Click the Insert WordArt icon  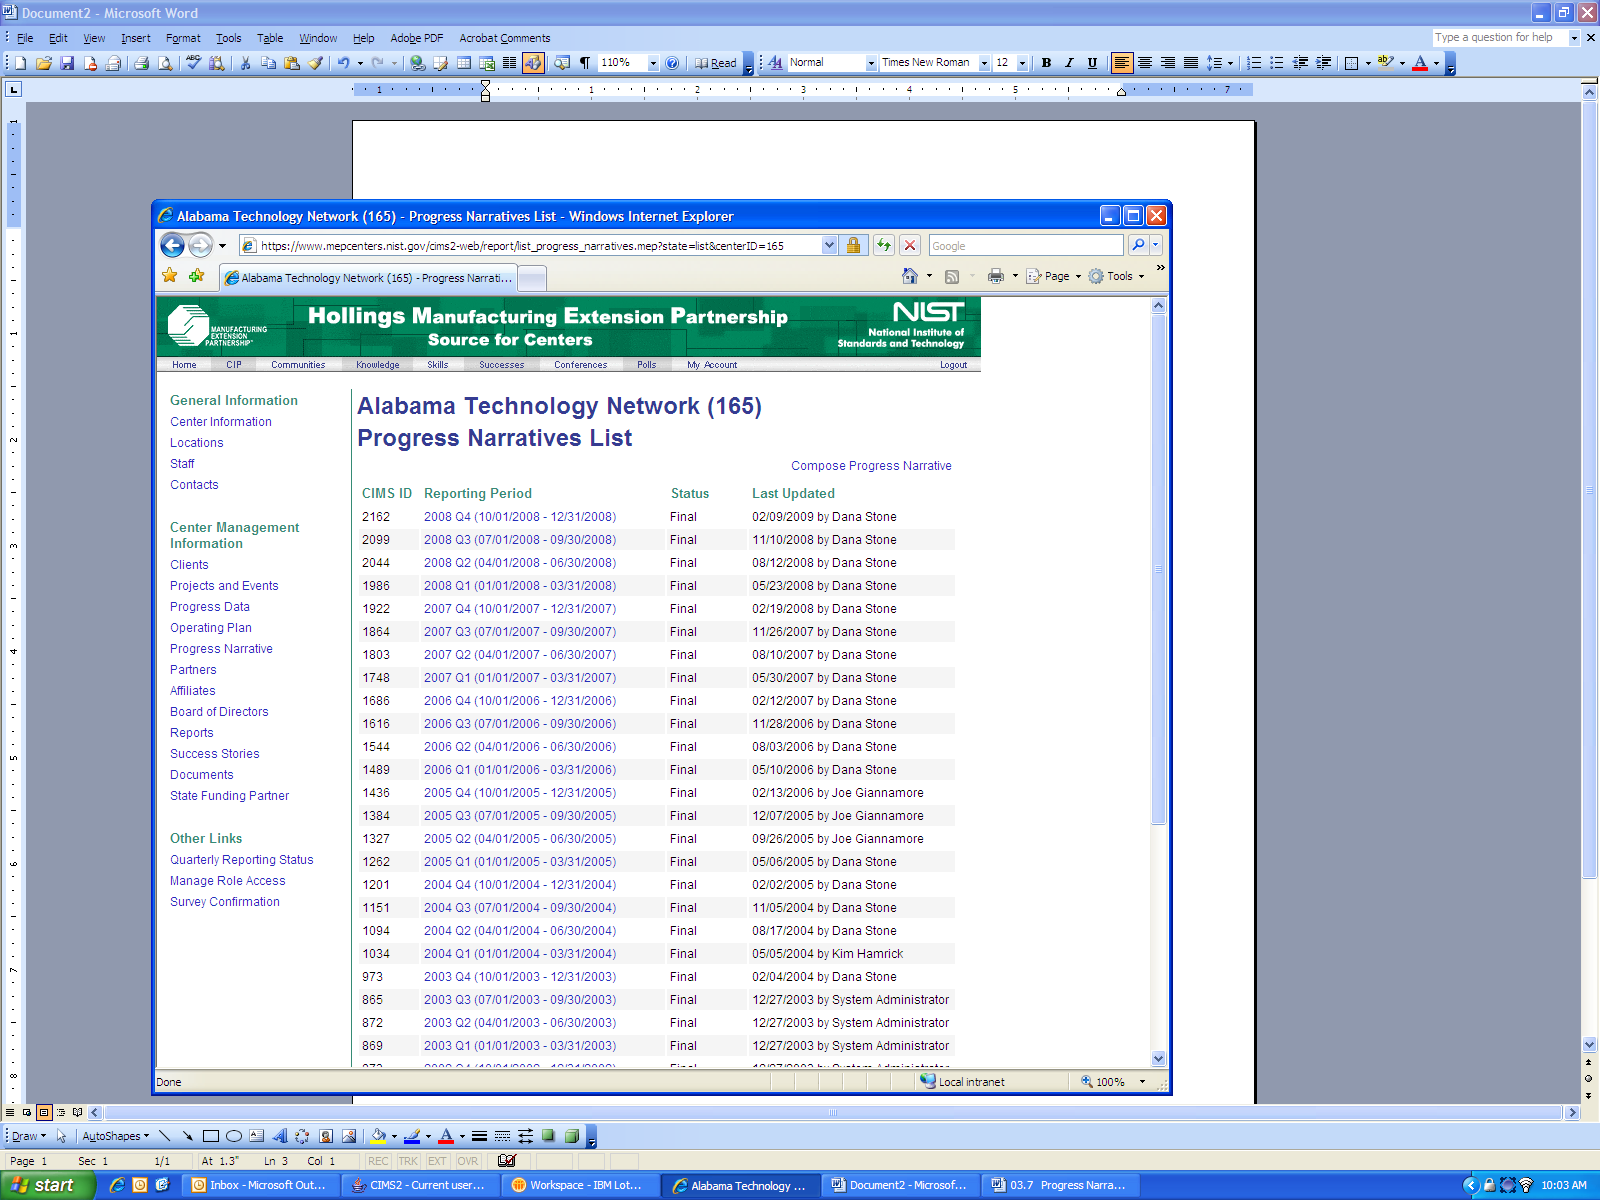pos(279,1136)
